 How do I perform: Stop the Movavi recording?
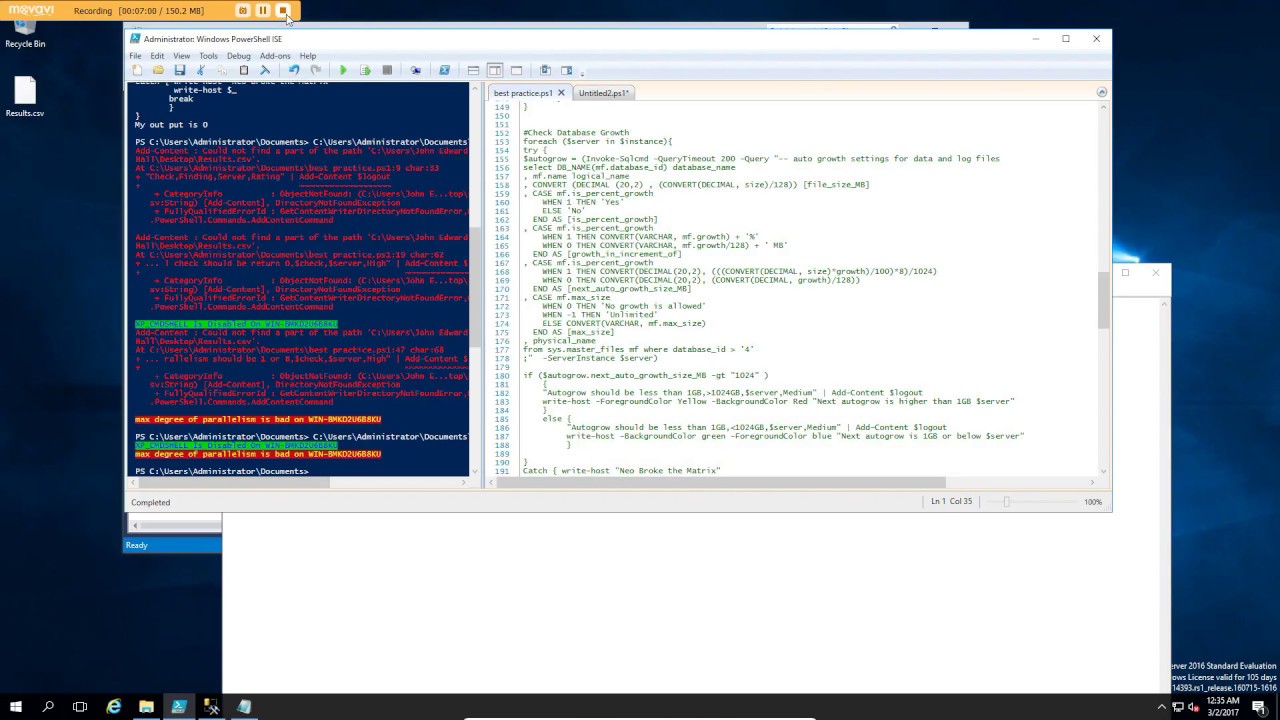pyautogui.click(x=283, y=10)
